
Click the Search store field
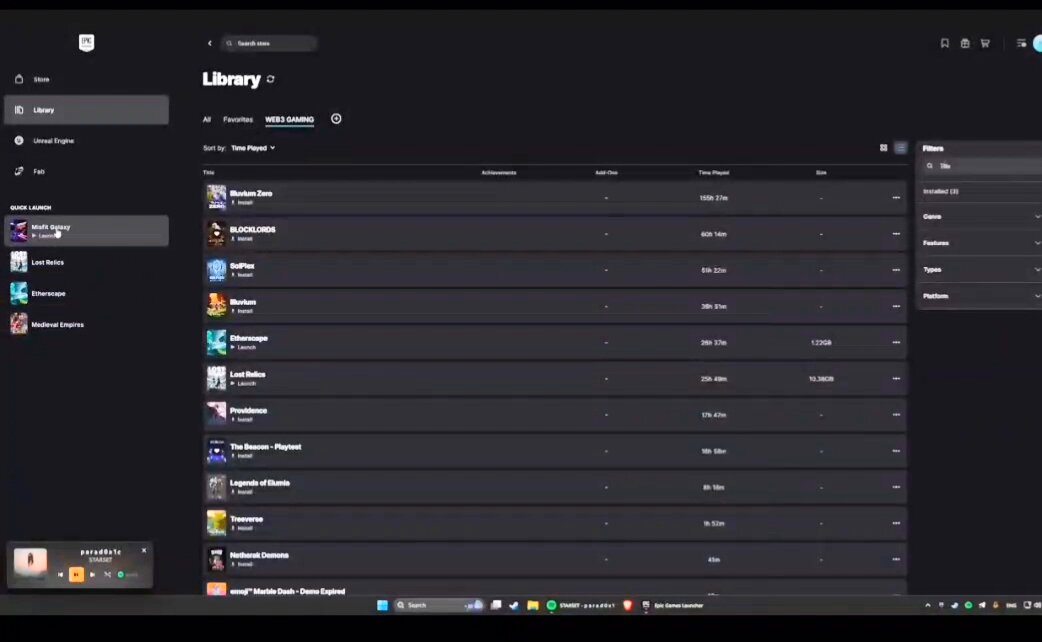[269, 43]
